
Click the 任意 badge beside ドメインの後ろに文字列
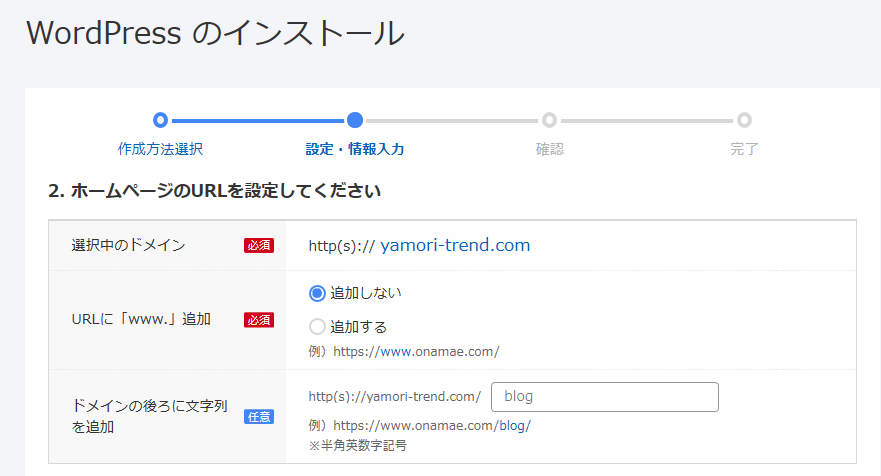click(258, 416)
